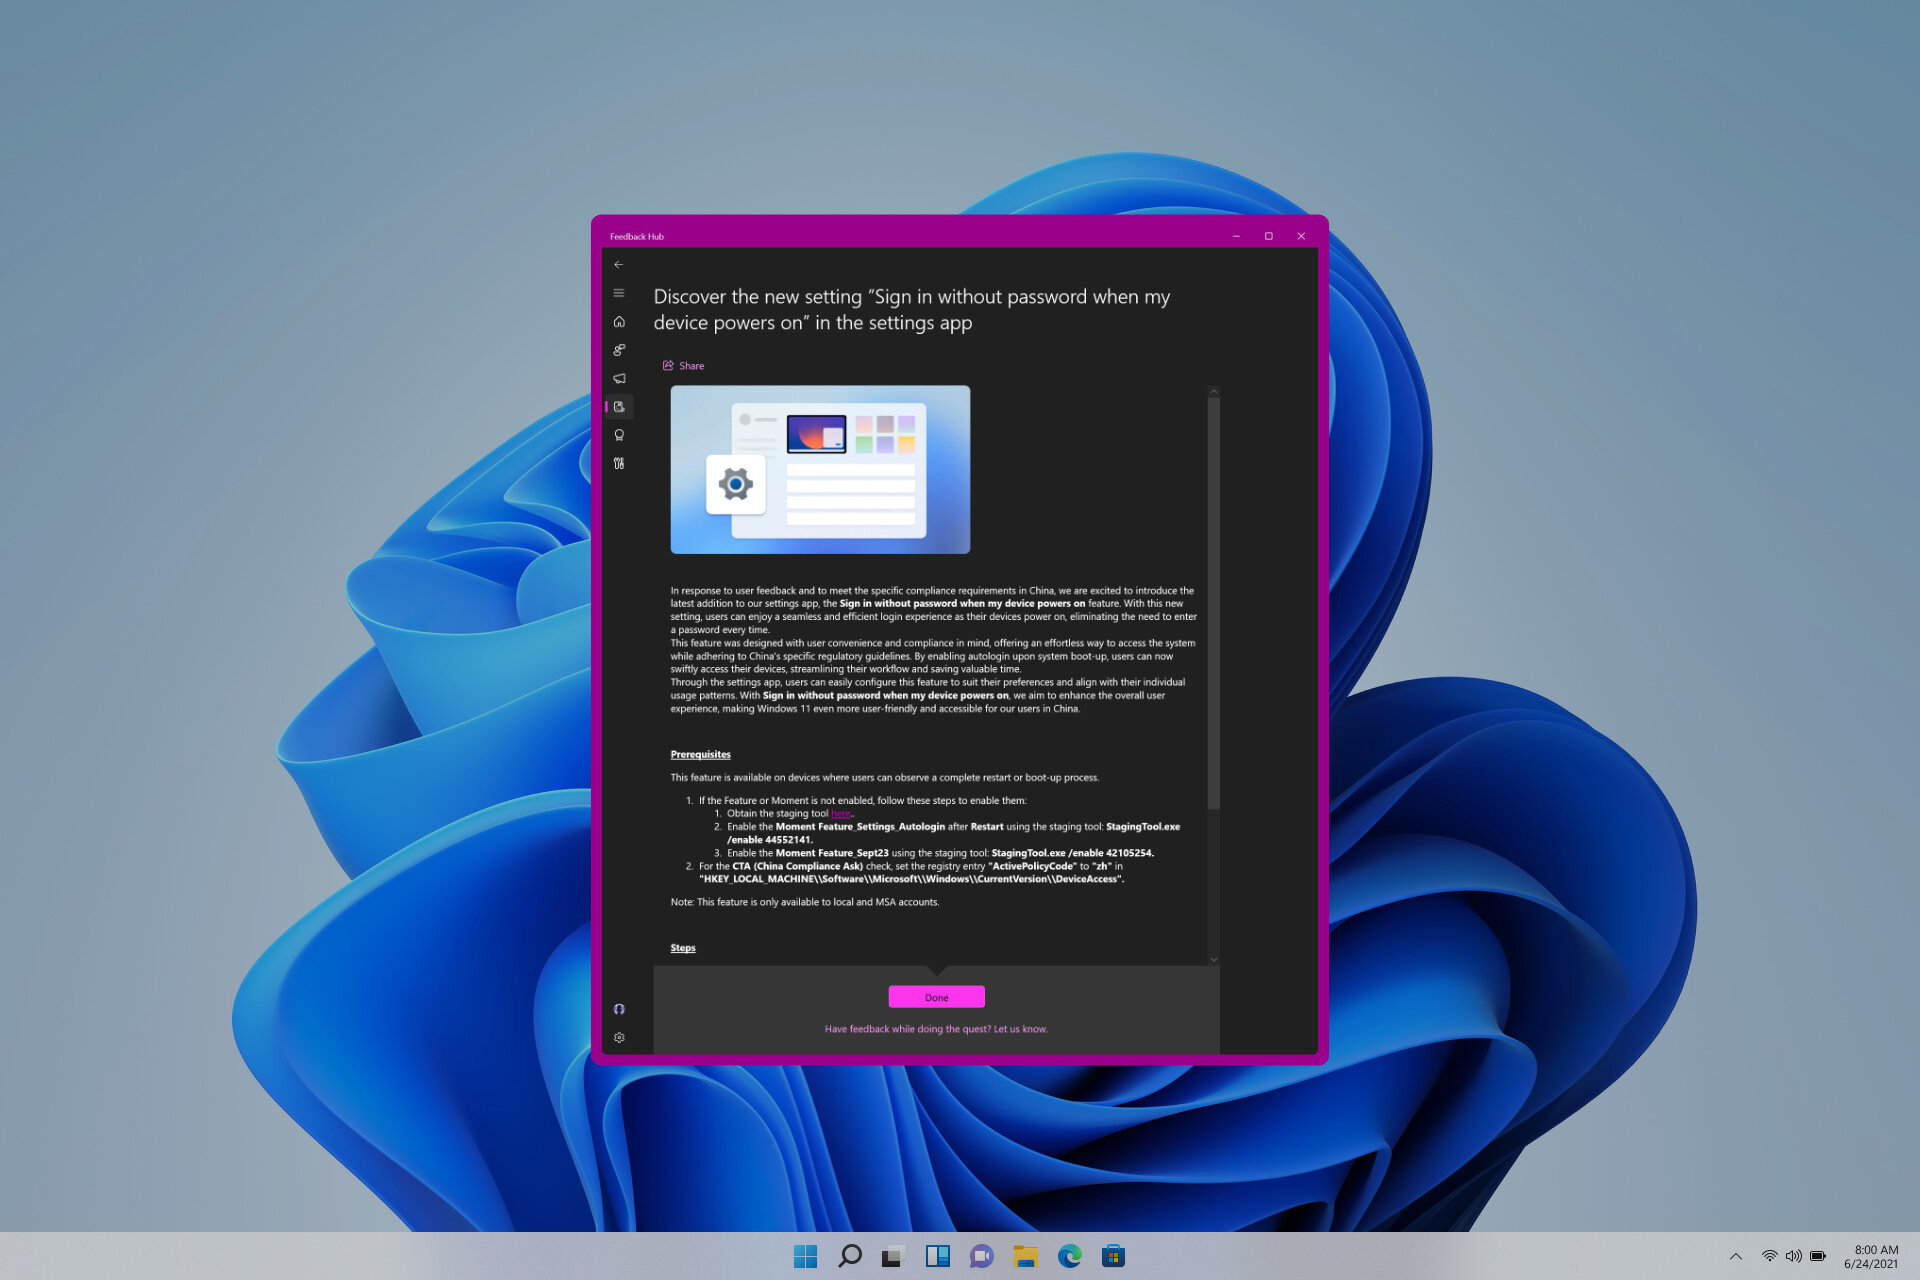The width and height of the screenshot is (1920, 1280).
Task: Share this quest
Action: pyautogui.click(x=683, y=366)
